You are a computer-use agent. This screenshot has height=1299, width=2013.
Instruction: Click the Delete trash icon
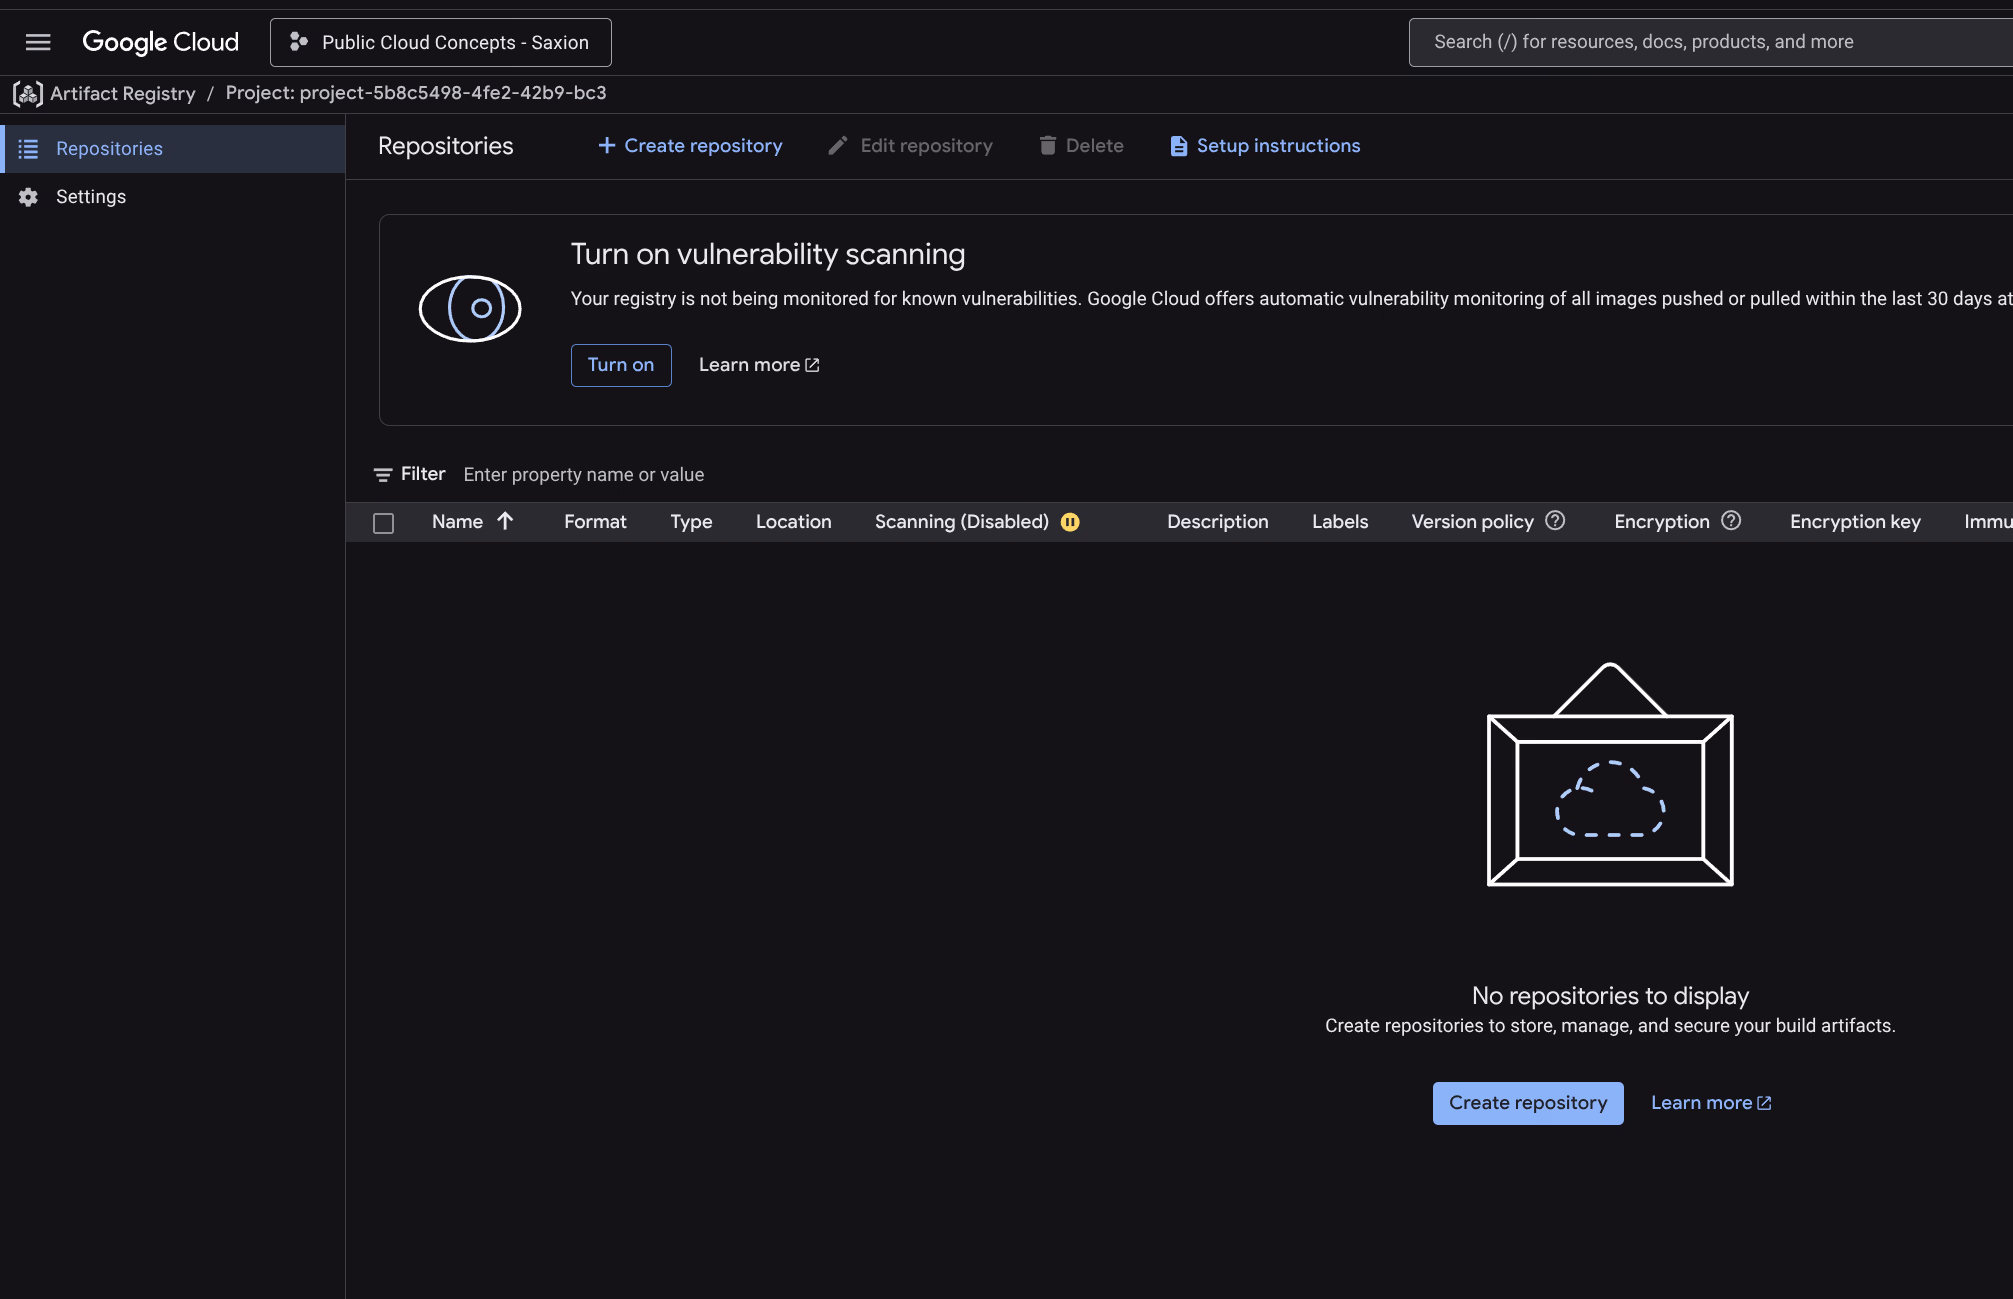click(1048, 146)
